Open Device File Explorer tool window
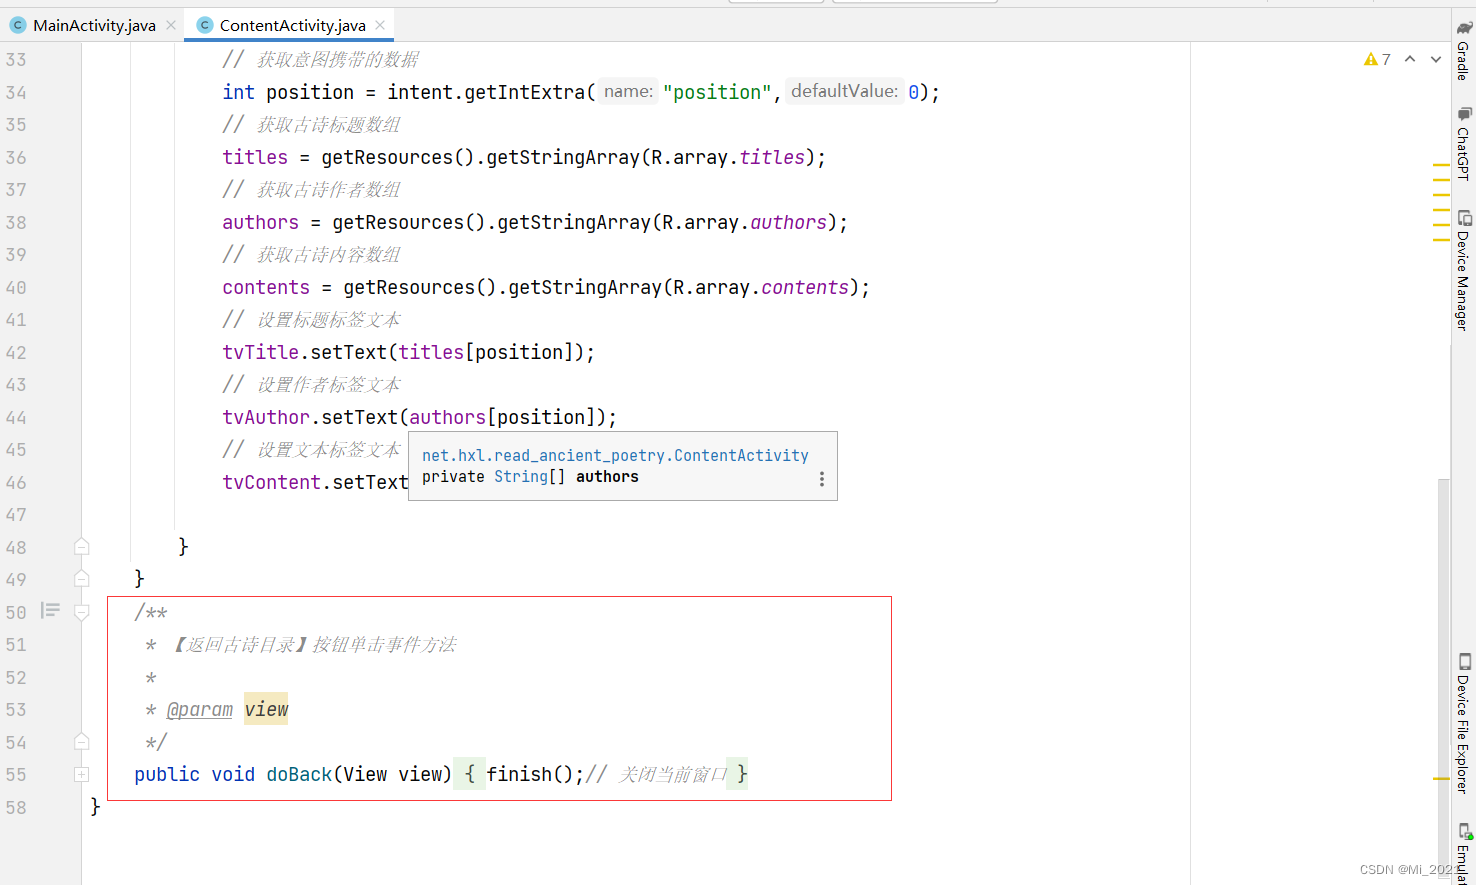This screenshot has height=885, width=1476. (x=1463, y=723)
